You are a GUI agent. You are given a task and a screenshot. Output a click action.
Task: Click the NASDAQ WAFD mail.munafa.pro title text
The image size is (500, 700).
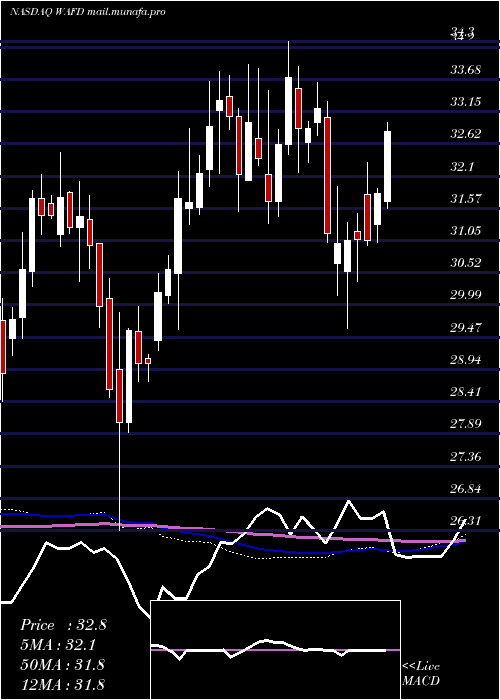pos(88,12)
